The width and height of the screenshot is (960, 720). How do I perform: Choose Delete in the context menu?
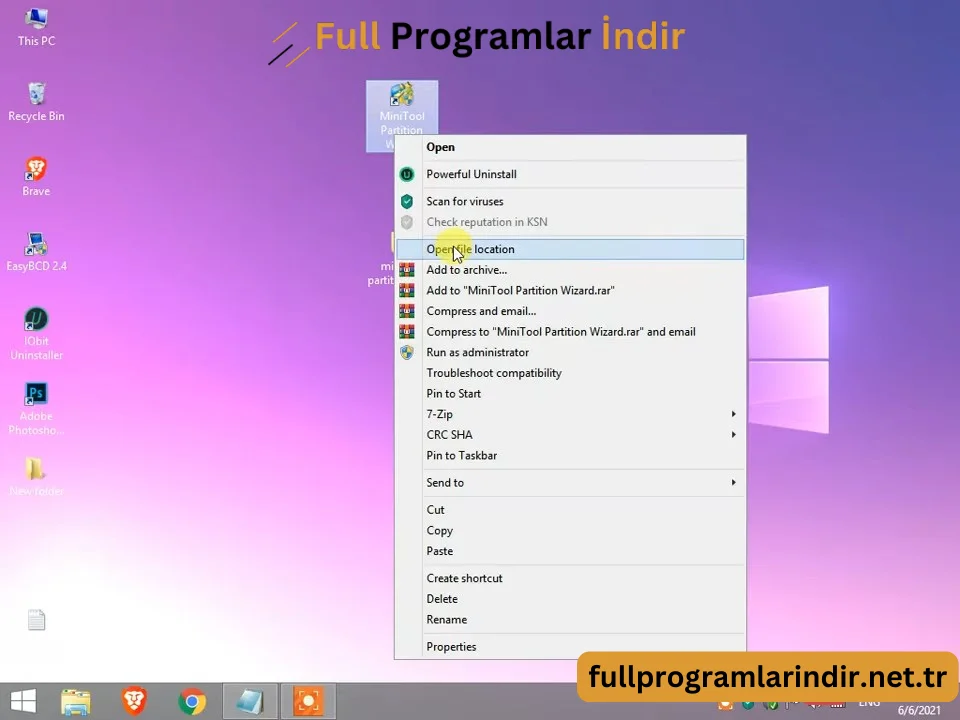[570, 599]
